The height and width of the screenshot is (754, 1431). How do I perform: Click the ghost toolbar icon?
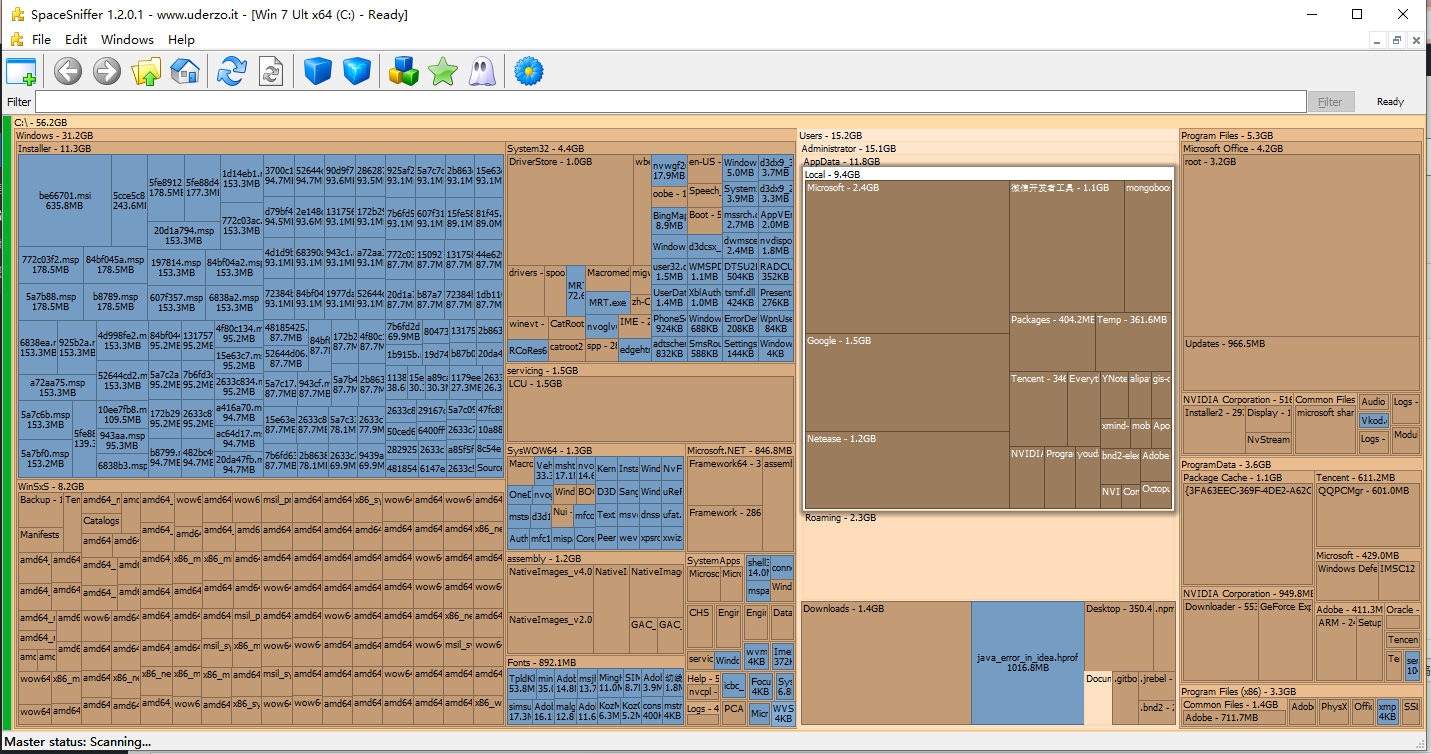click(x=481, y=71)
